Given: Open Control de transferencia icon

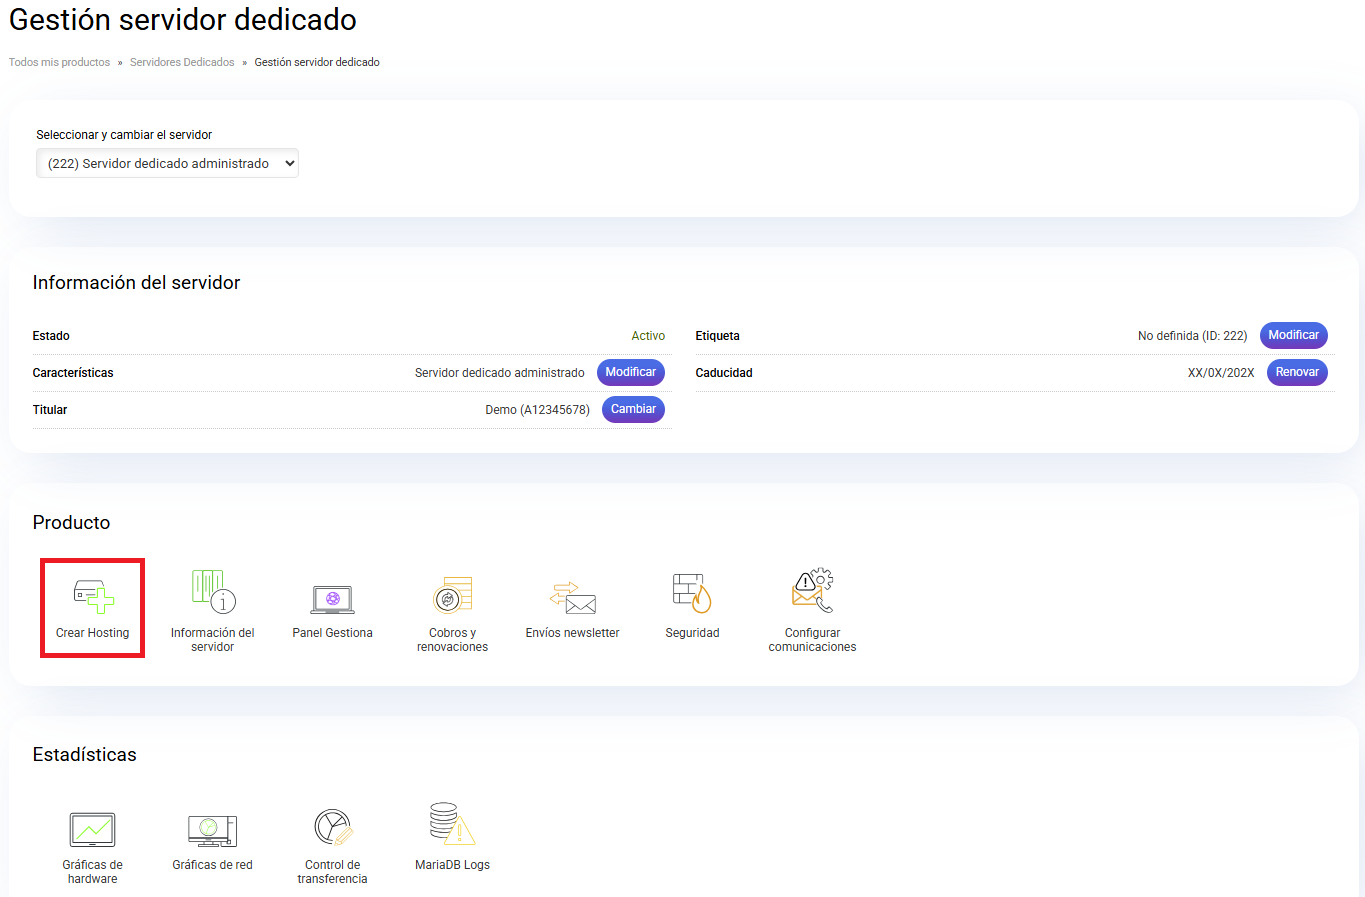Looking at the screenshot, I should (332, 828).
